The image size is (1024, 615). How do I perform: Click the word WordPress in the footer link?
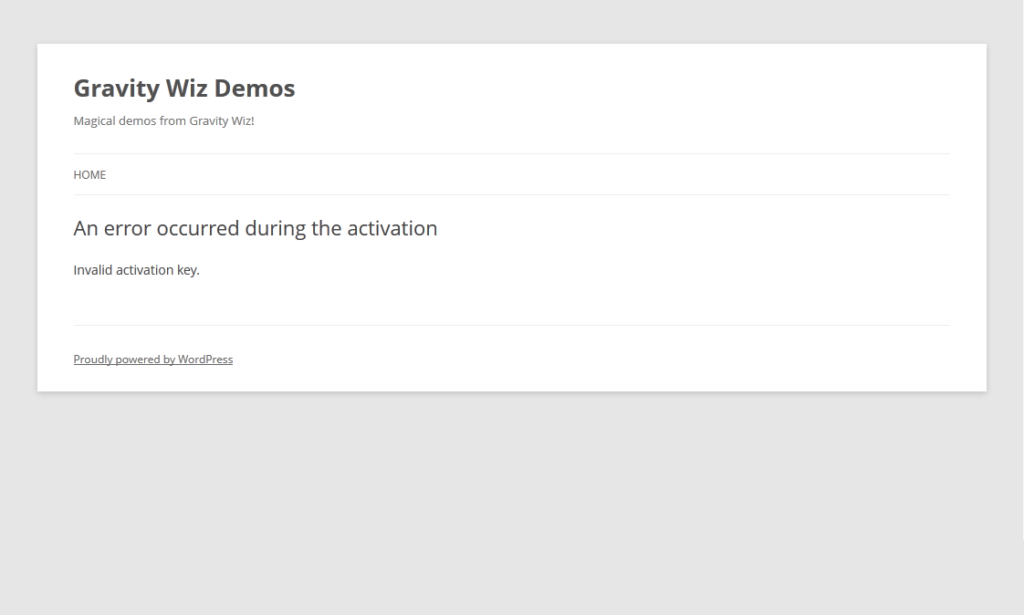coord(206,359)
